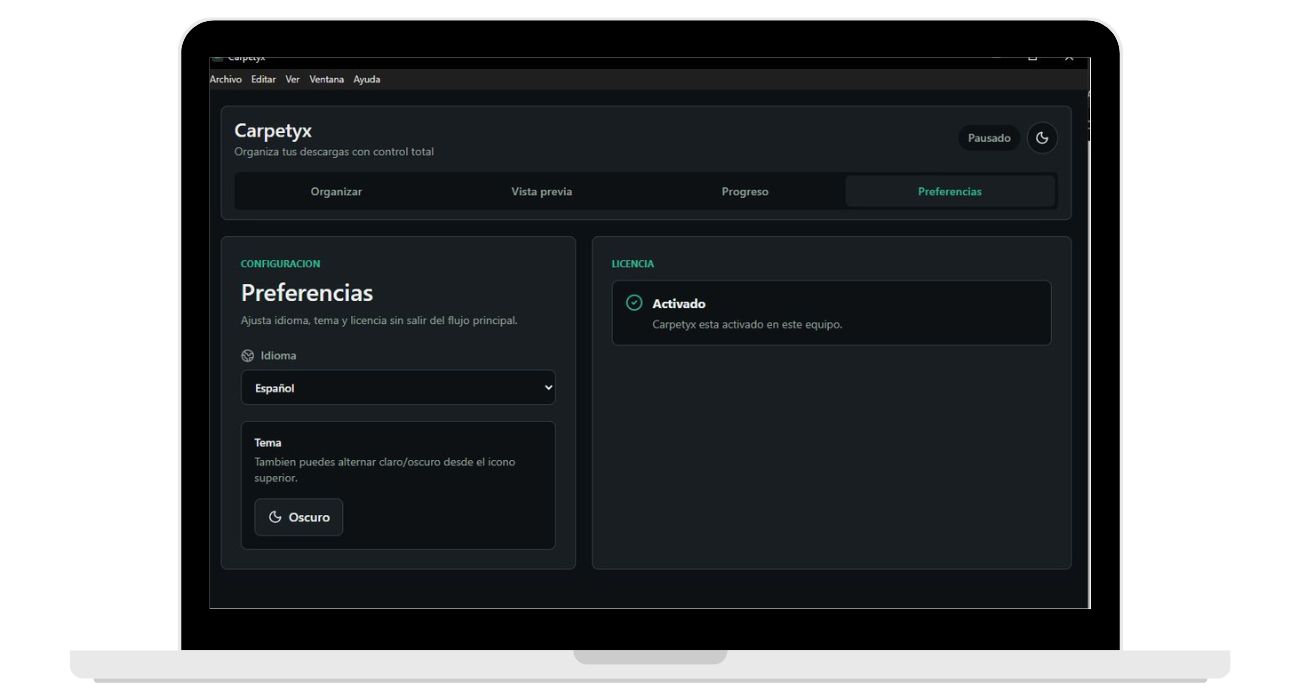Switch theme using the Oscuro button

pos(299,517)
